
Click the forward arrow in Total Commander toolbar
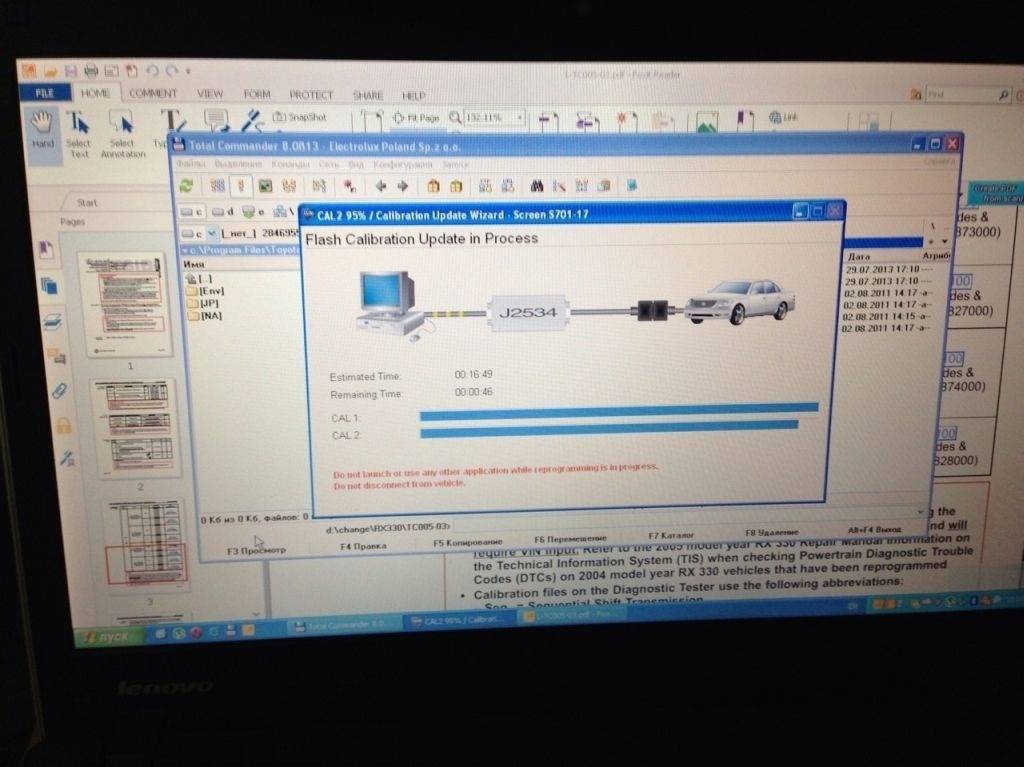[403, 186]
